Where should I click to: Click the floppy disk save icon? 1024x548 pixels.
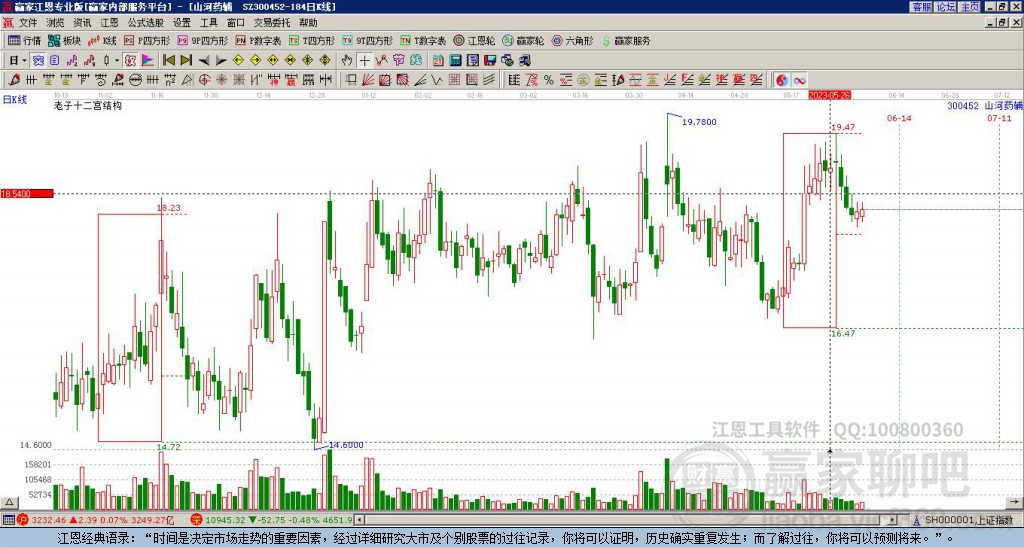tap(490, 61)
